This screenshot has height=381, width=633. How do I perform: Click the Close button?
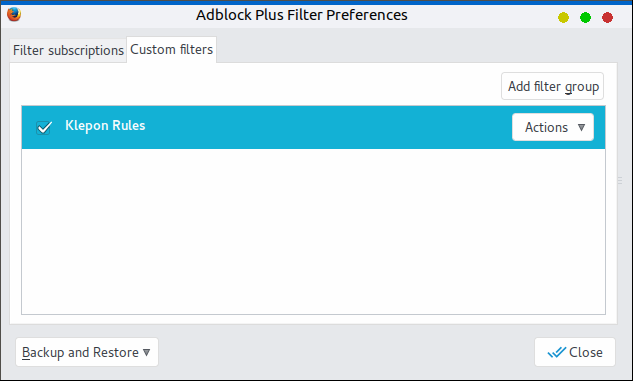(575, 352)
